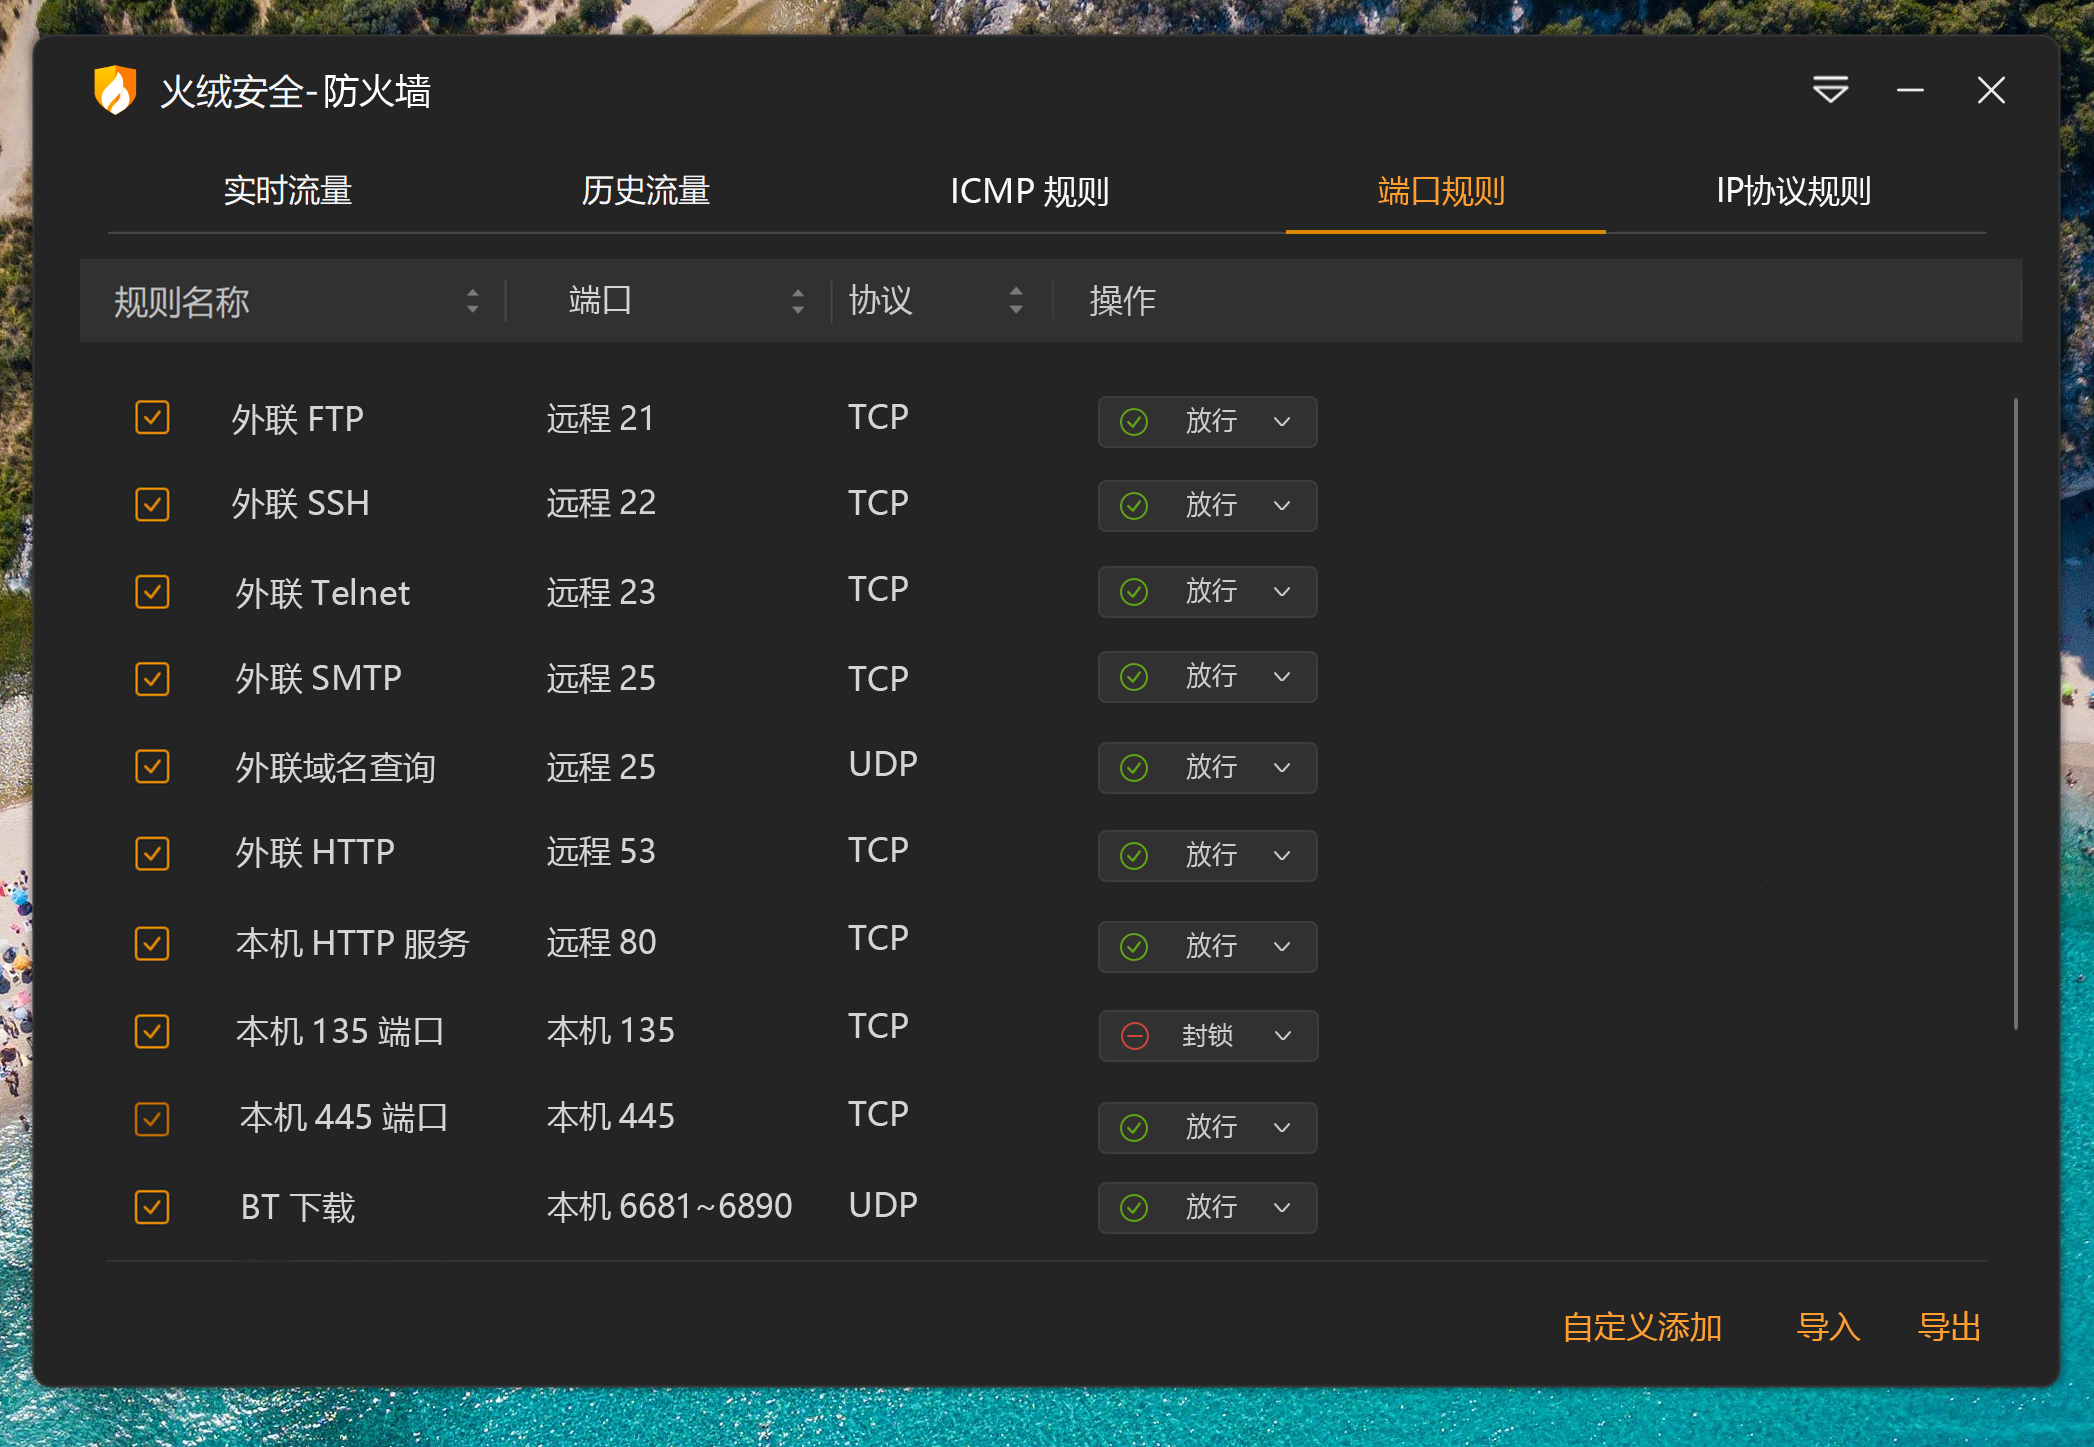Click sort arrows on 规则名称 column
Image resolution: width=2094 pixels, height=1447 pixels.
(472, 301)
